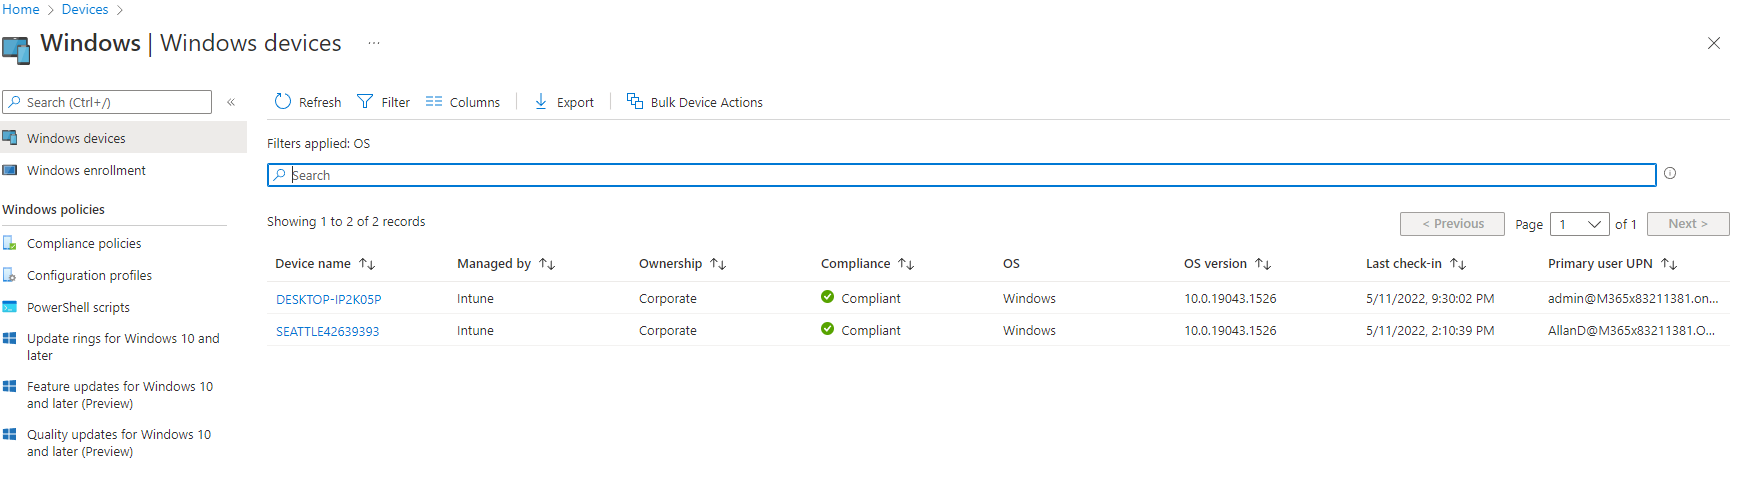Image resolution: width=1739 pixels, height=498 pixels.
Task: Open Windows devices menu item
Action: (123, 138)
